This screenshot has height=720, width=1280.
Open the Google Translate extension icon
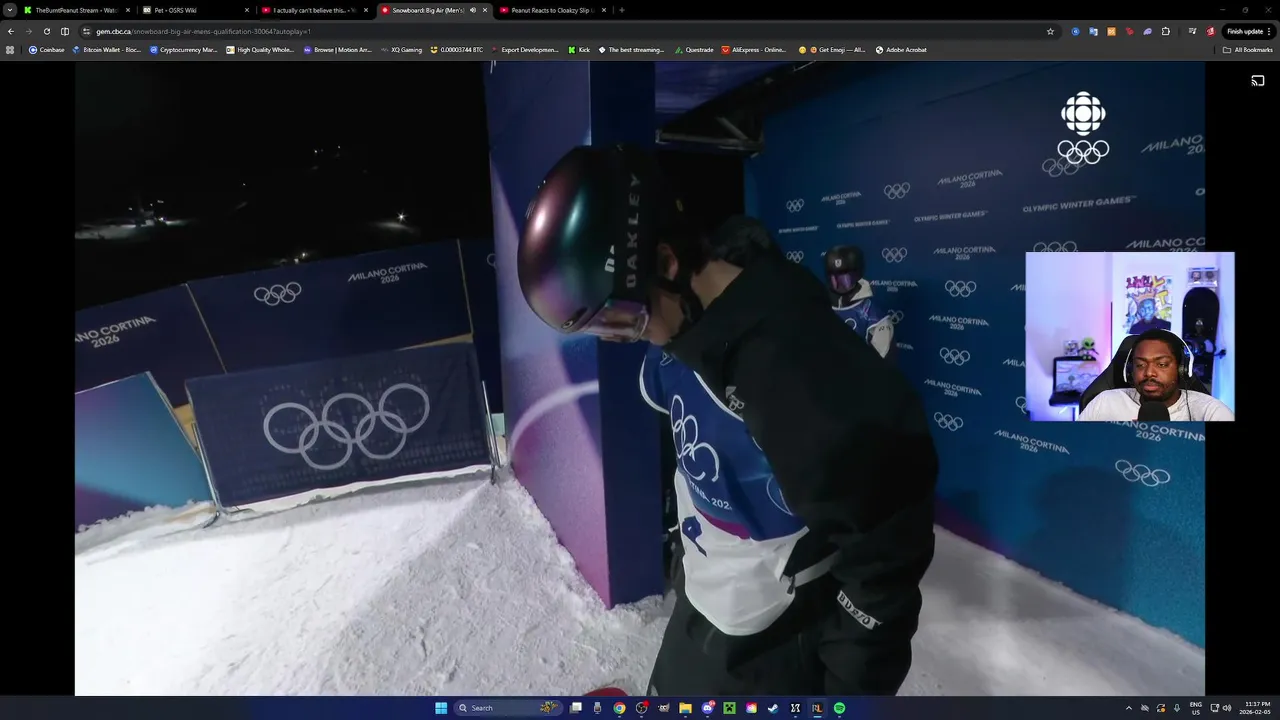1093,31
